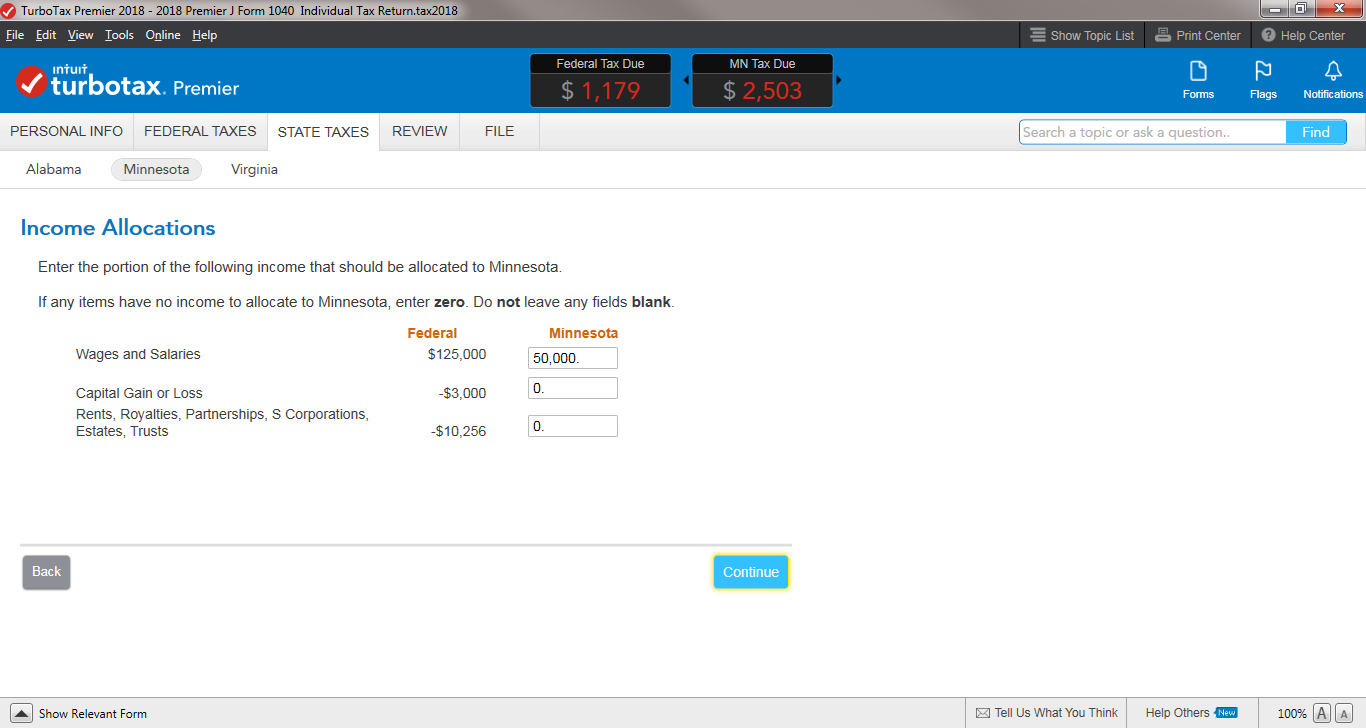Expand the Show Relevant Form arrow icon
This screenshot has width=1366, height=728.
(21, 713)
